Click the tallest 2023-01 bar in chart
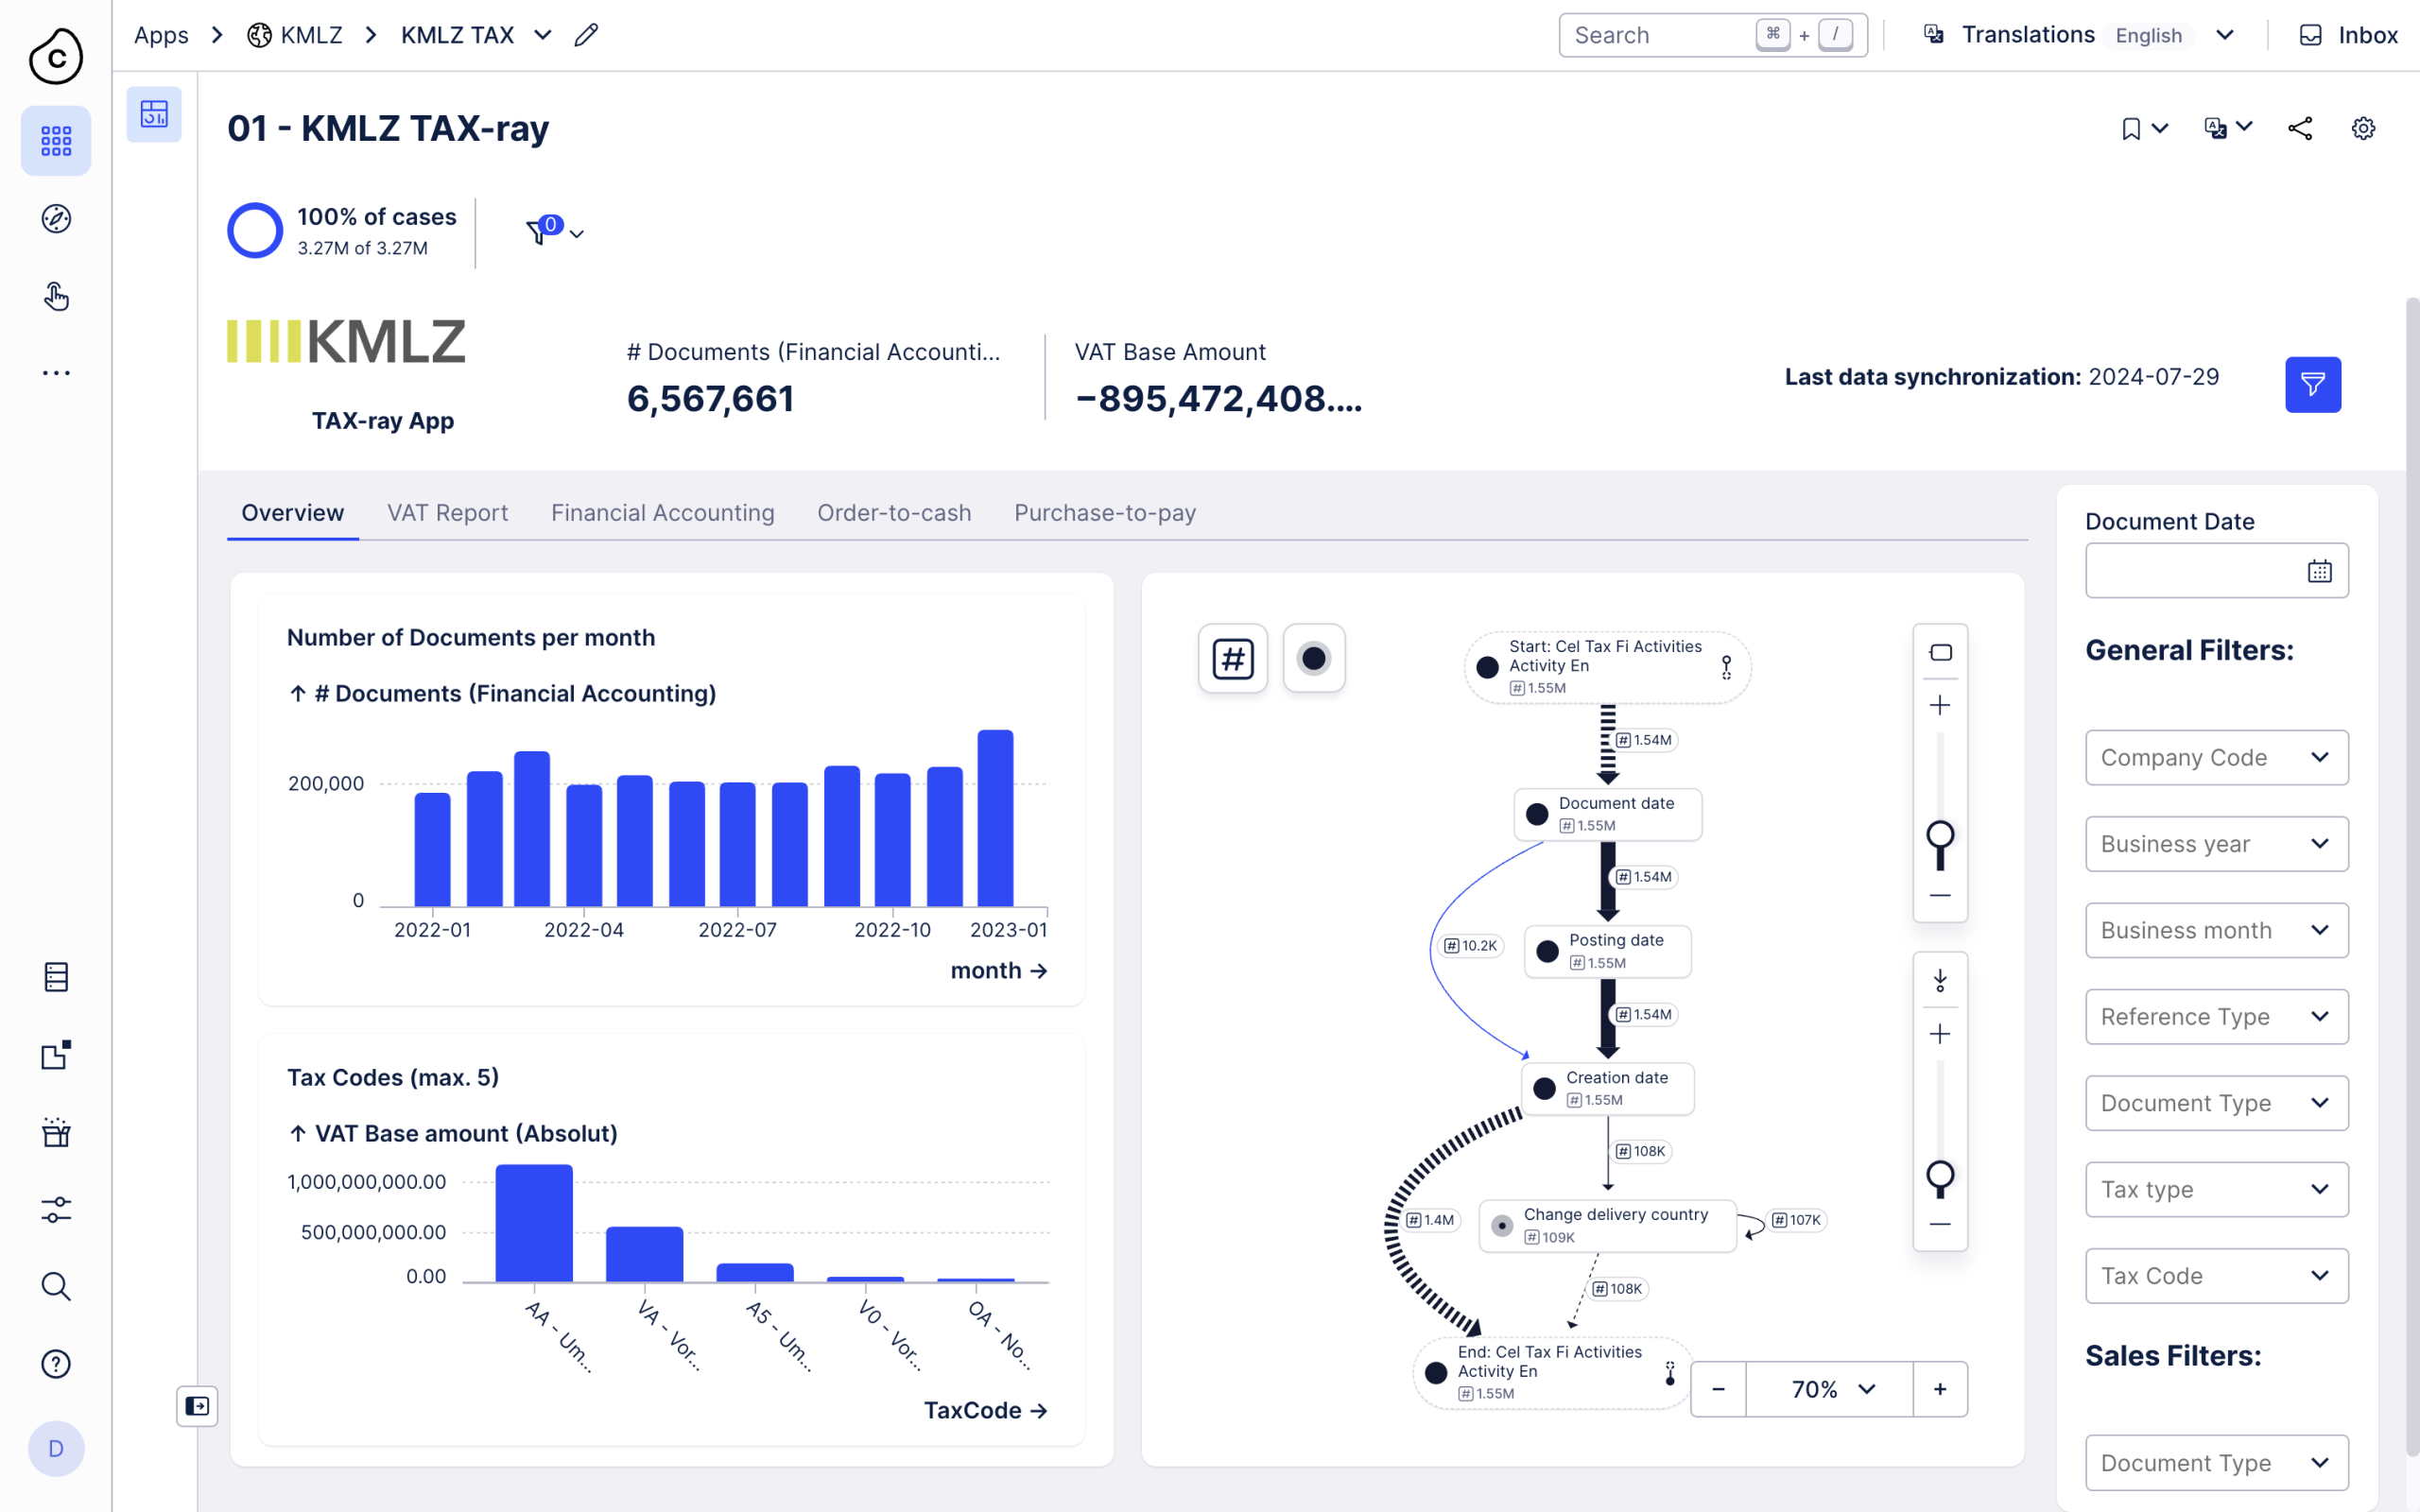This screenshot has height=1512, width=2420. pyautogui.click(x=995, y=818)
